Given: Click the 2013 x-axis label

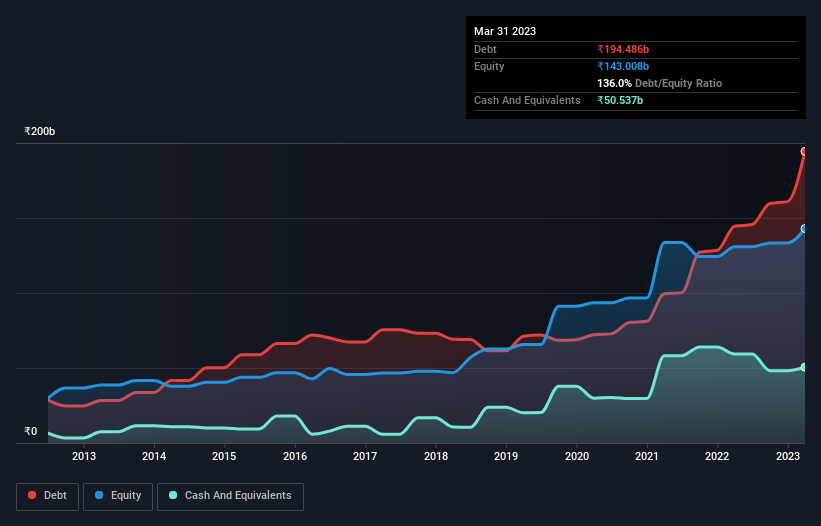Looking at the screenshot, I should (x=84, y=456).
